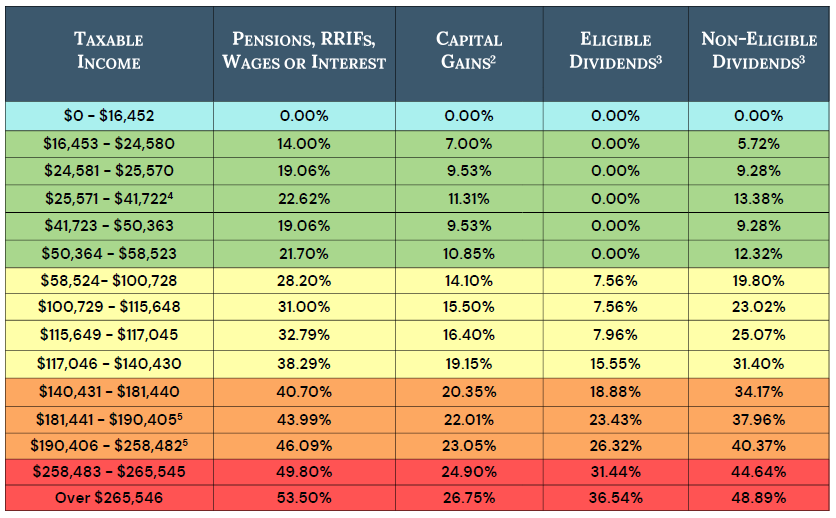The image size is (836, 518).
Task: Click the Capital Gains column header
Action: coord(469,51)
